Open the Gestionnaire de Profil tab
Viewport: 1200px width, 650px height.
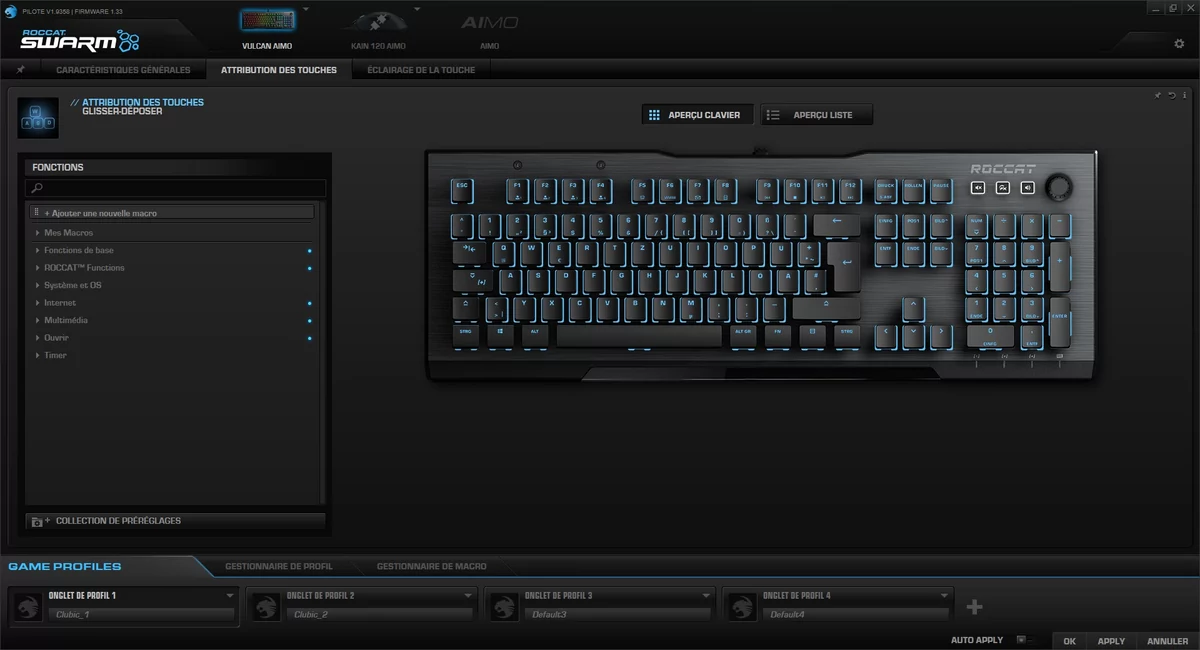279,566
